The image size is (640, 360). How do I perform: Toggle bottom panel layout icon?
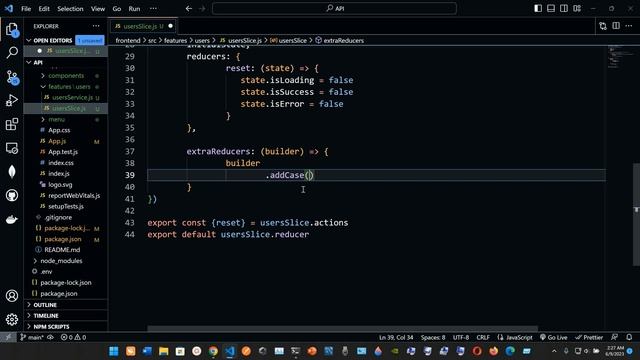pyautogui.click(x=551, y=9)
